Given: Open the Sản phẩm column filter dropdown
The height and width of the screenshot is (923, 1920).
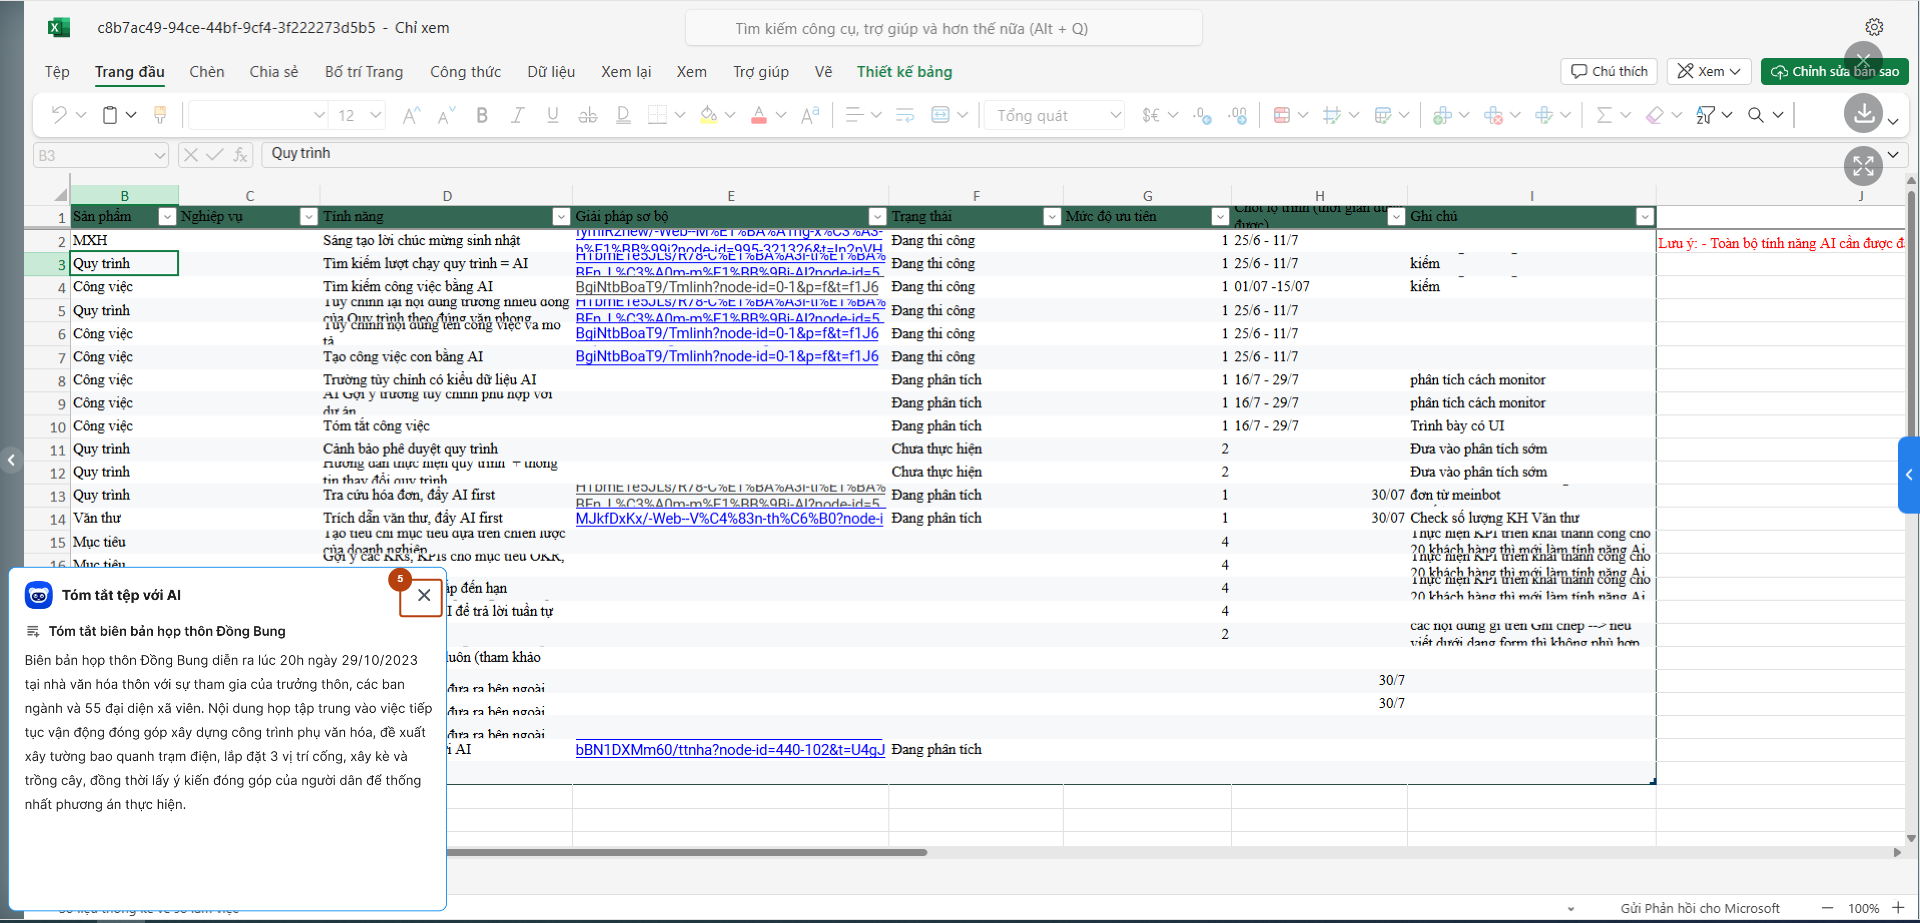Looking at the screenshot, I should pos(167,217).
